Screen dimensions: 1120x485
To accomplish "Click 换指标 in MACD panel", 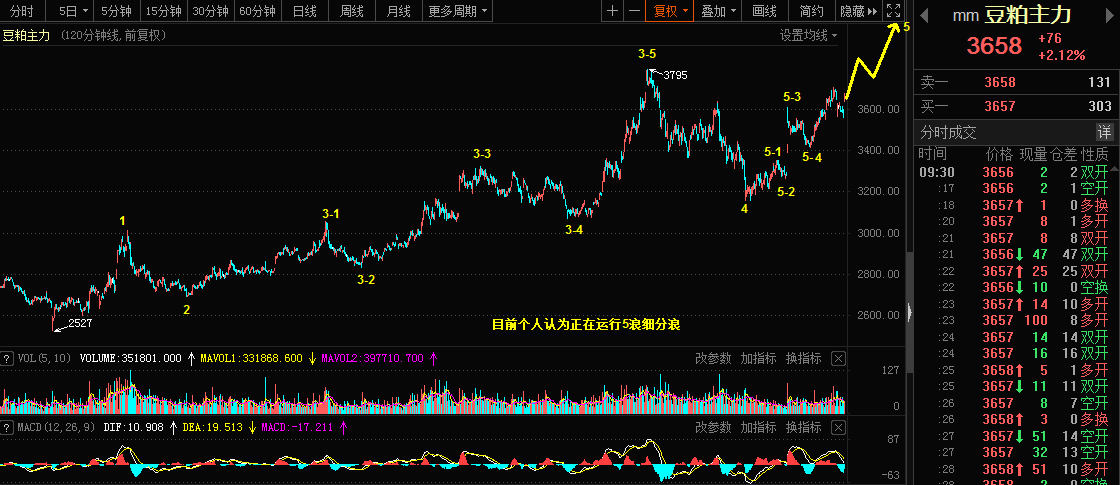I will [804, 427].
